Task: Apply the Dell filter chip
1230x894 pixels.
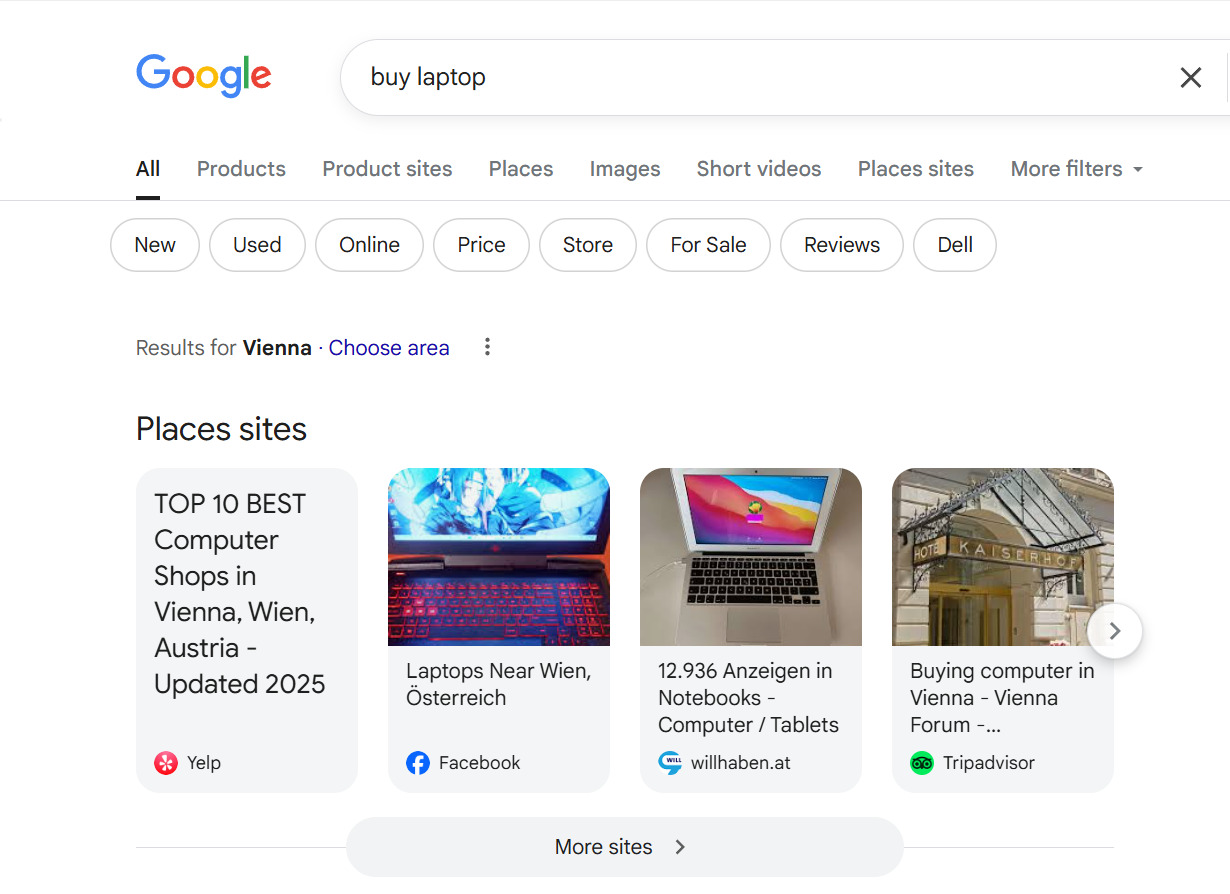Action: [955, 245]
